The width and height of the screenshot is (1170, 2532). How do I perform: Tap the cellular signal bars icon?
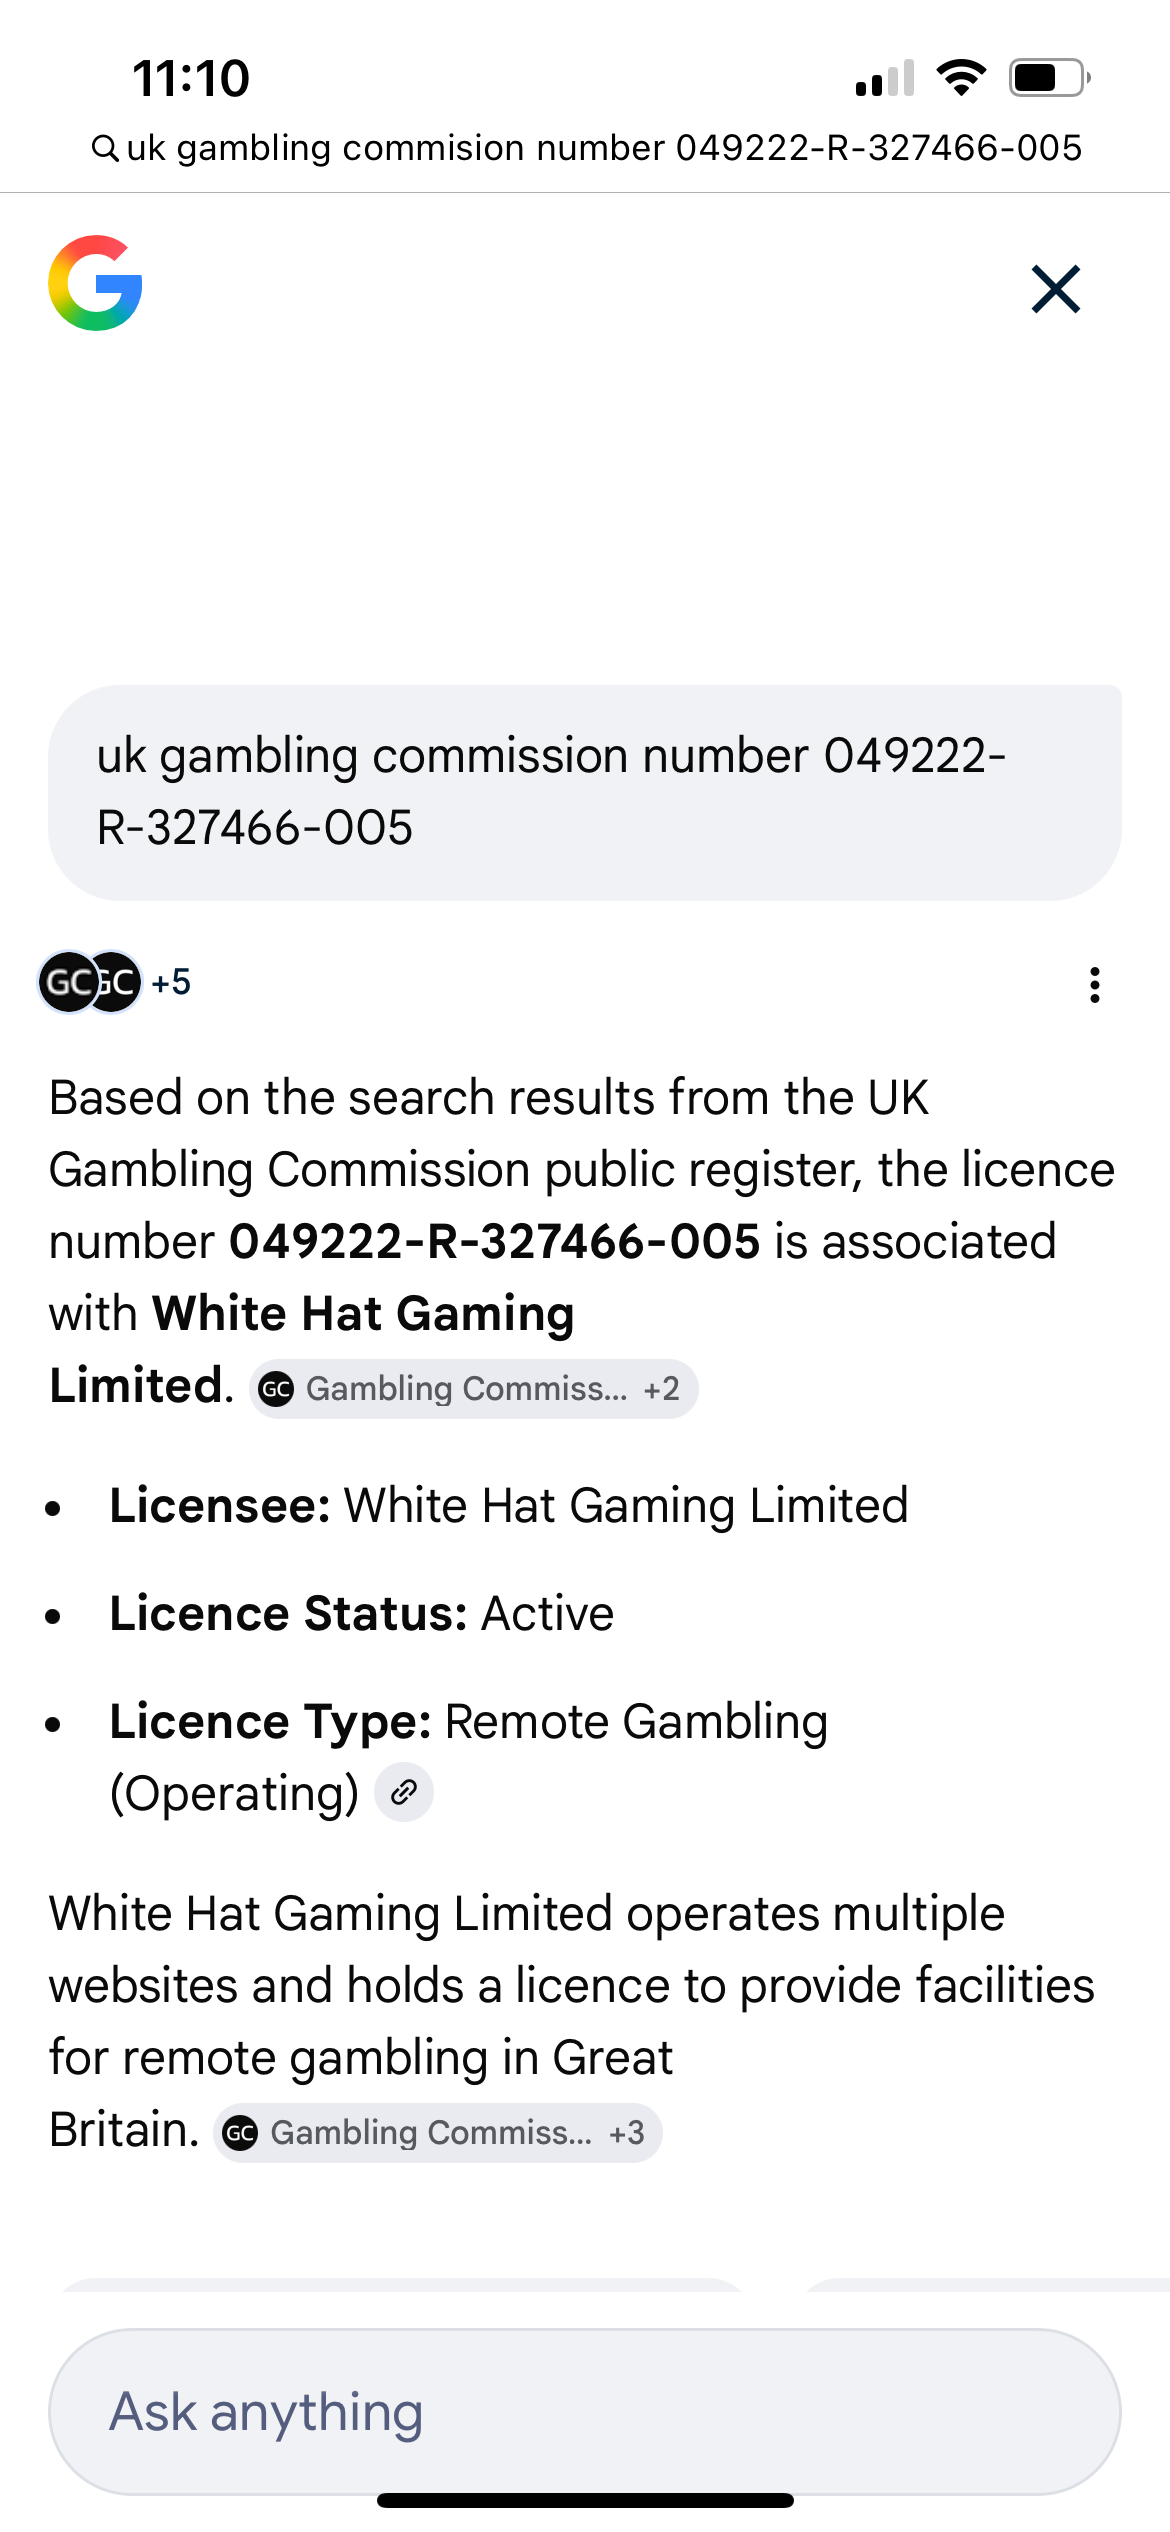[x=884, y=78]
